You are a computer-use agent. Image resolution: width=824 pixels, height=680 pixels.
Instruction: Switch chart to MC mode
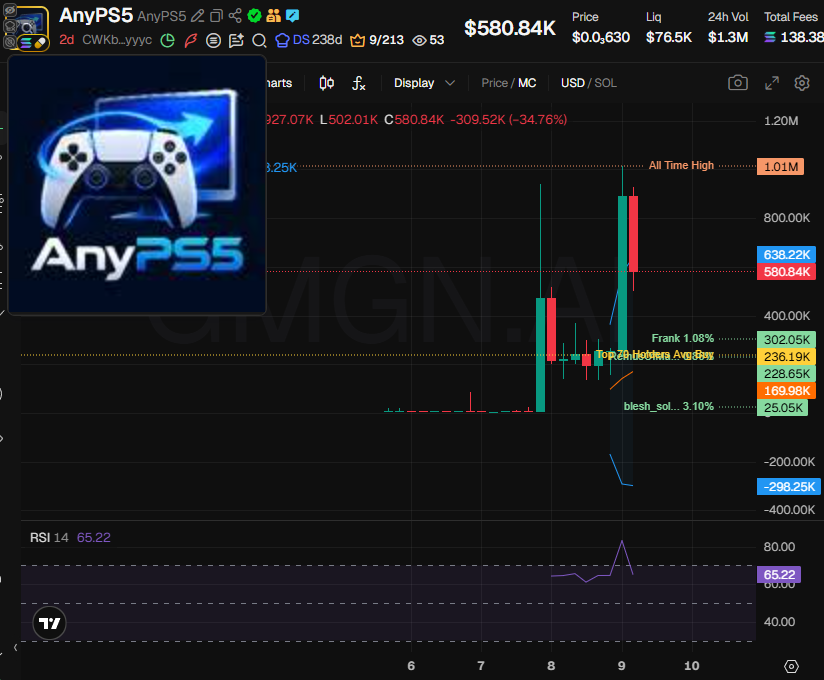coord(527,83)
